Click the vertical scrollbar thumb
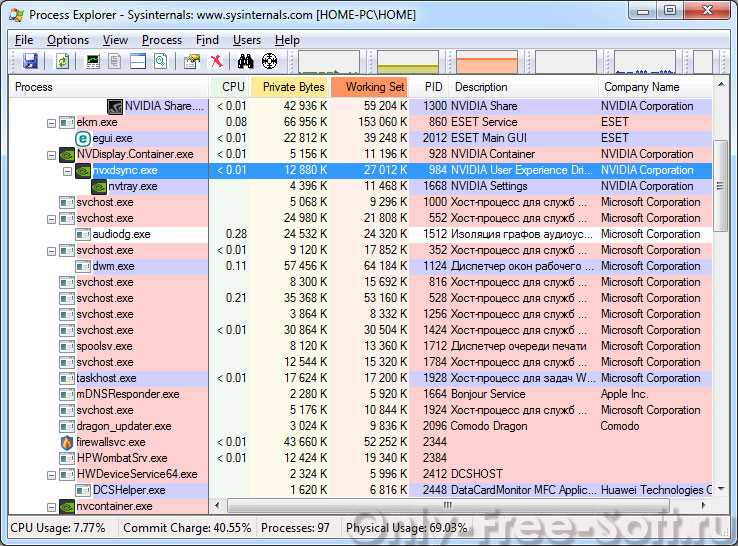 (720, 185)
